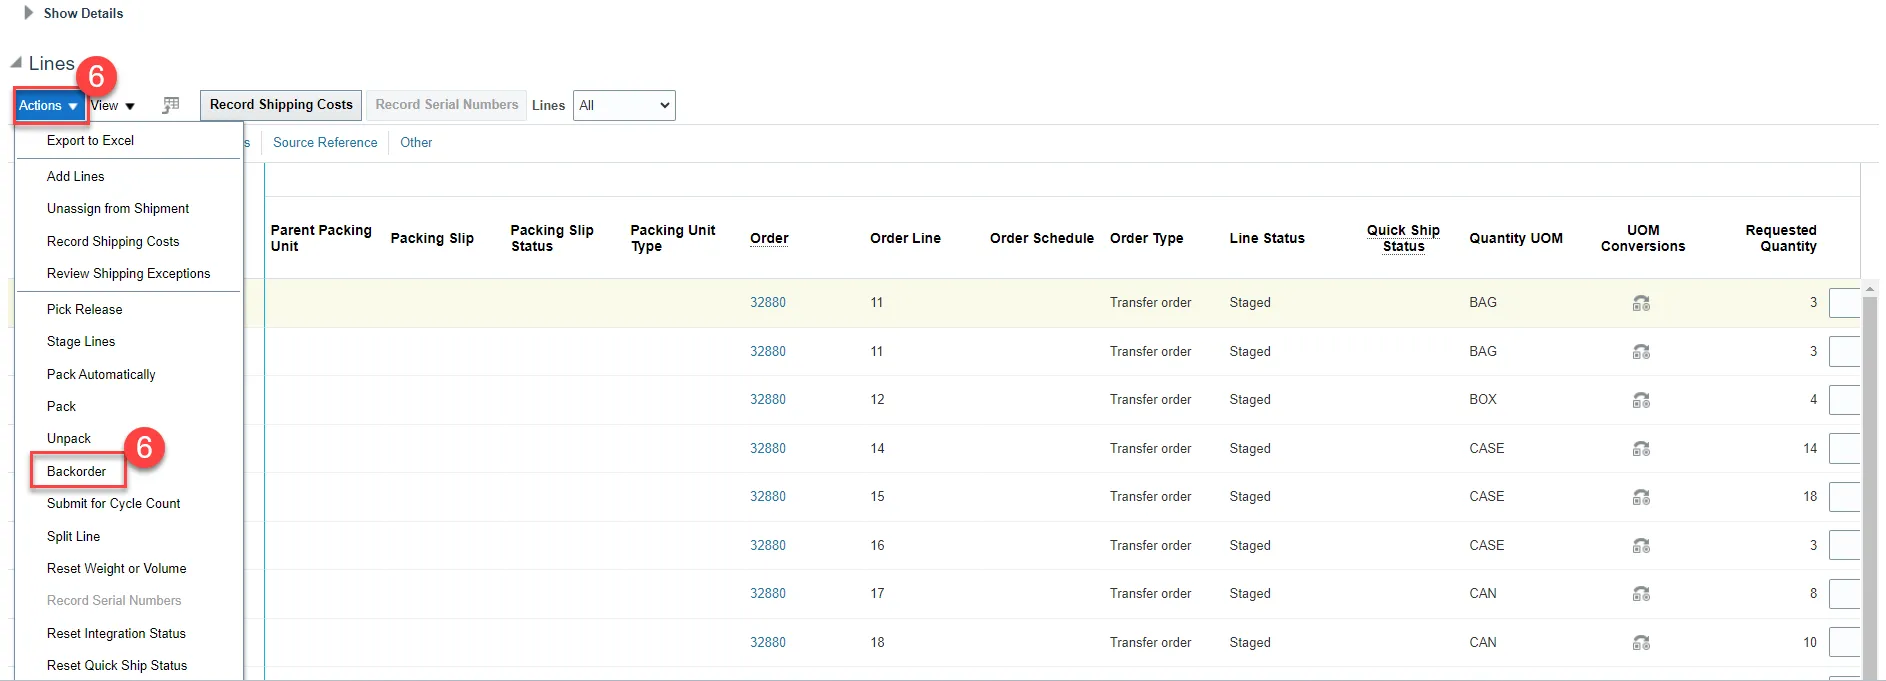The width and height of the screenshot is (1886, 681).
Task: Toggle the Actions dropdown button
Action: click(48, 105)
